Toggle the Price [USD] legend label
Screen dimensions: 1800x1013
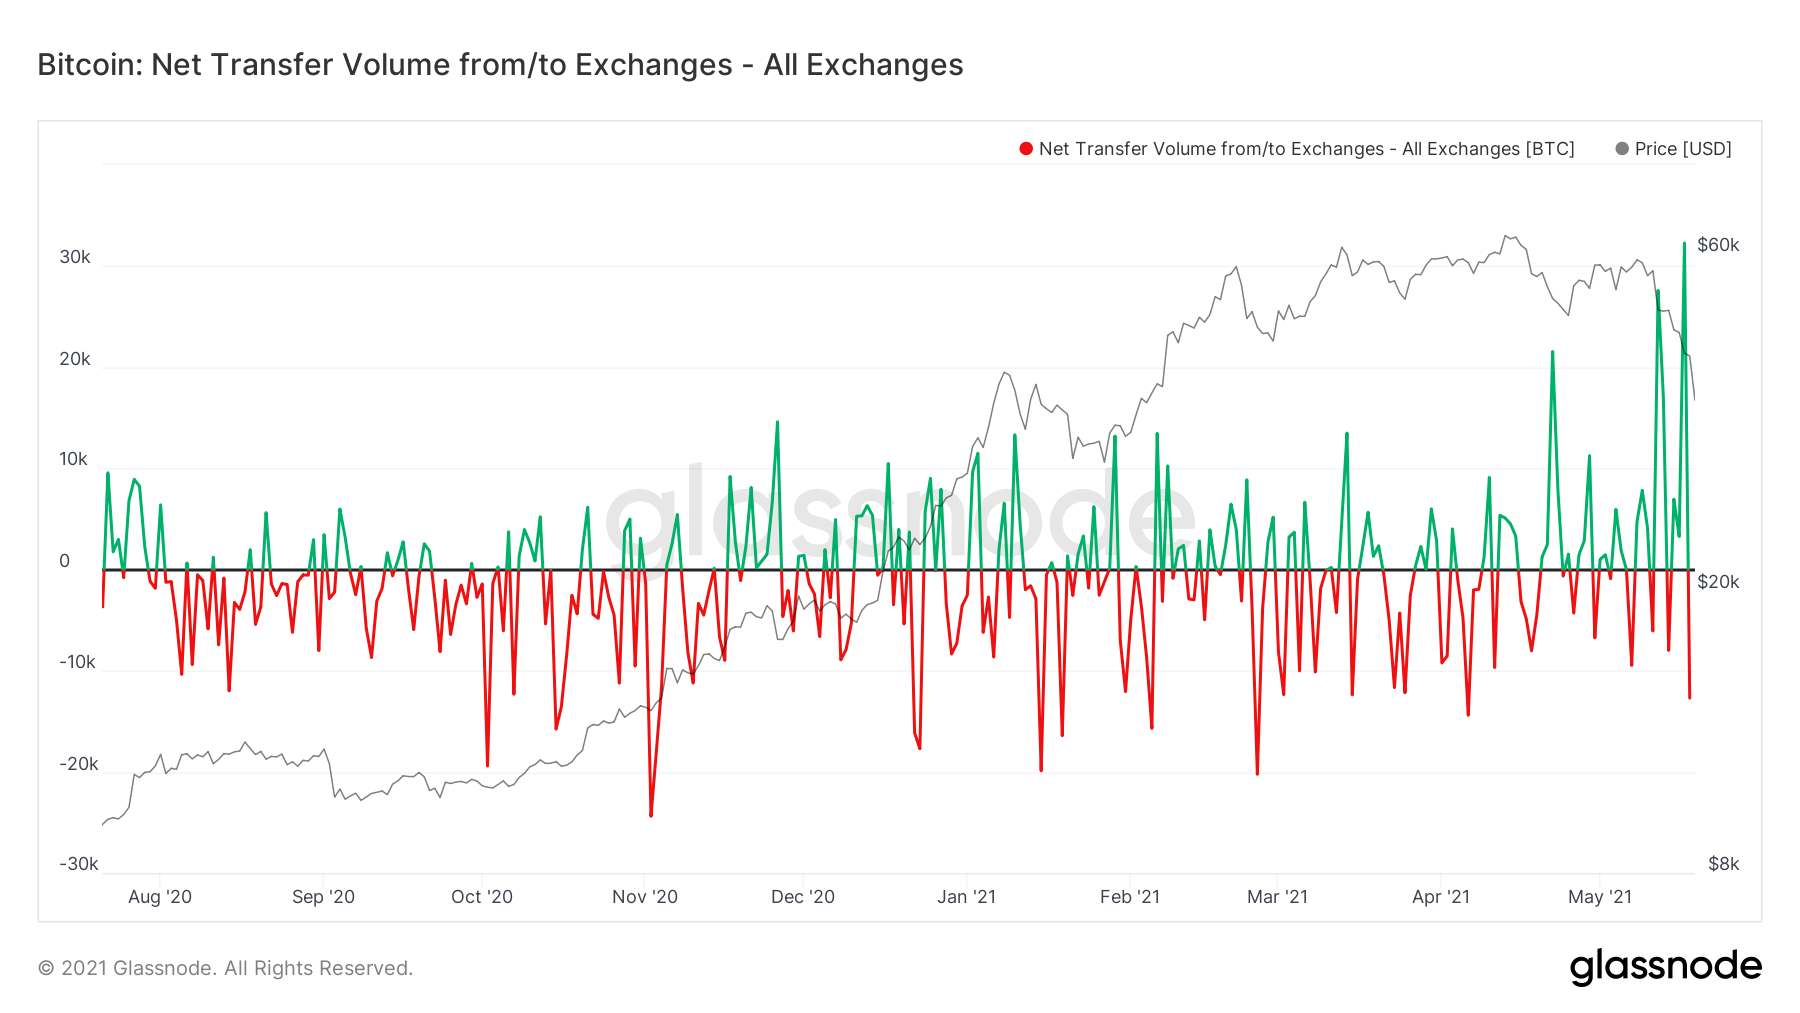(x=1683, y=149)
